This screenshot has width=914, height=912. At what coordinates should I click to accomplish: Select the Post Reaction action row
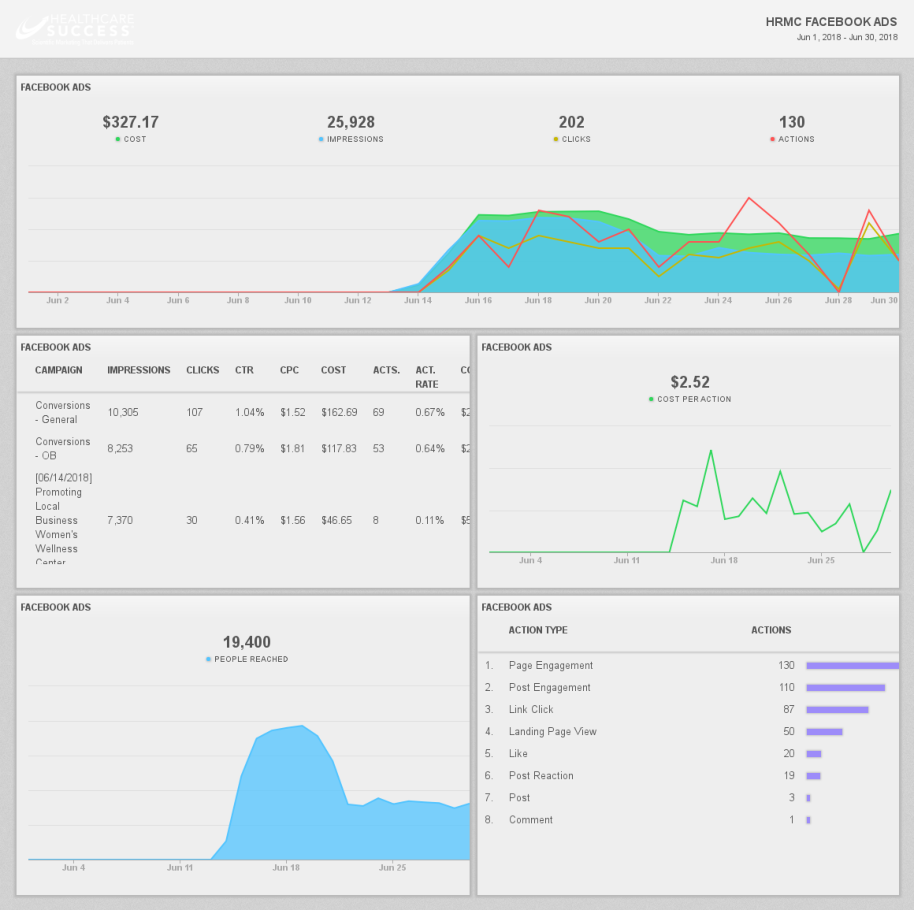click(688, 776)
